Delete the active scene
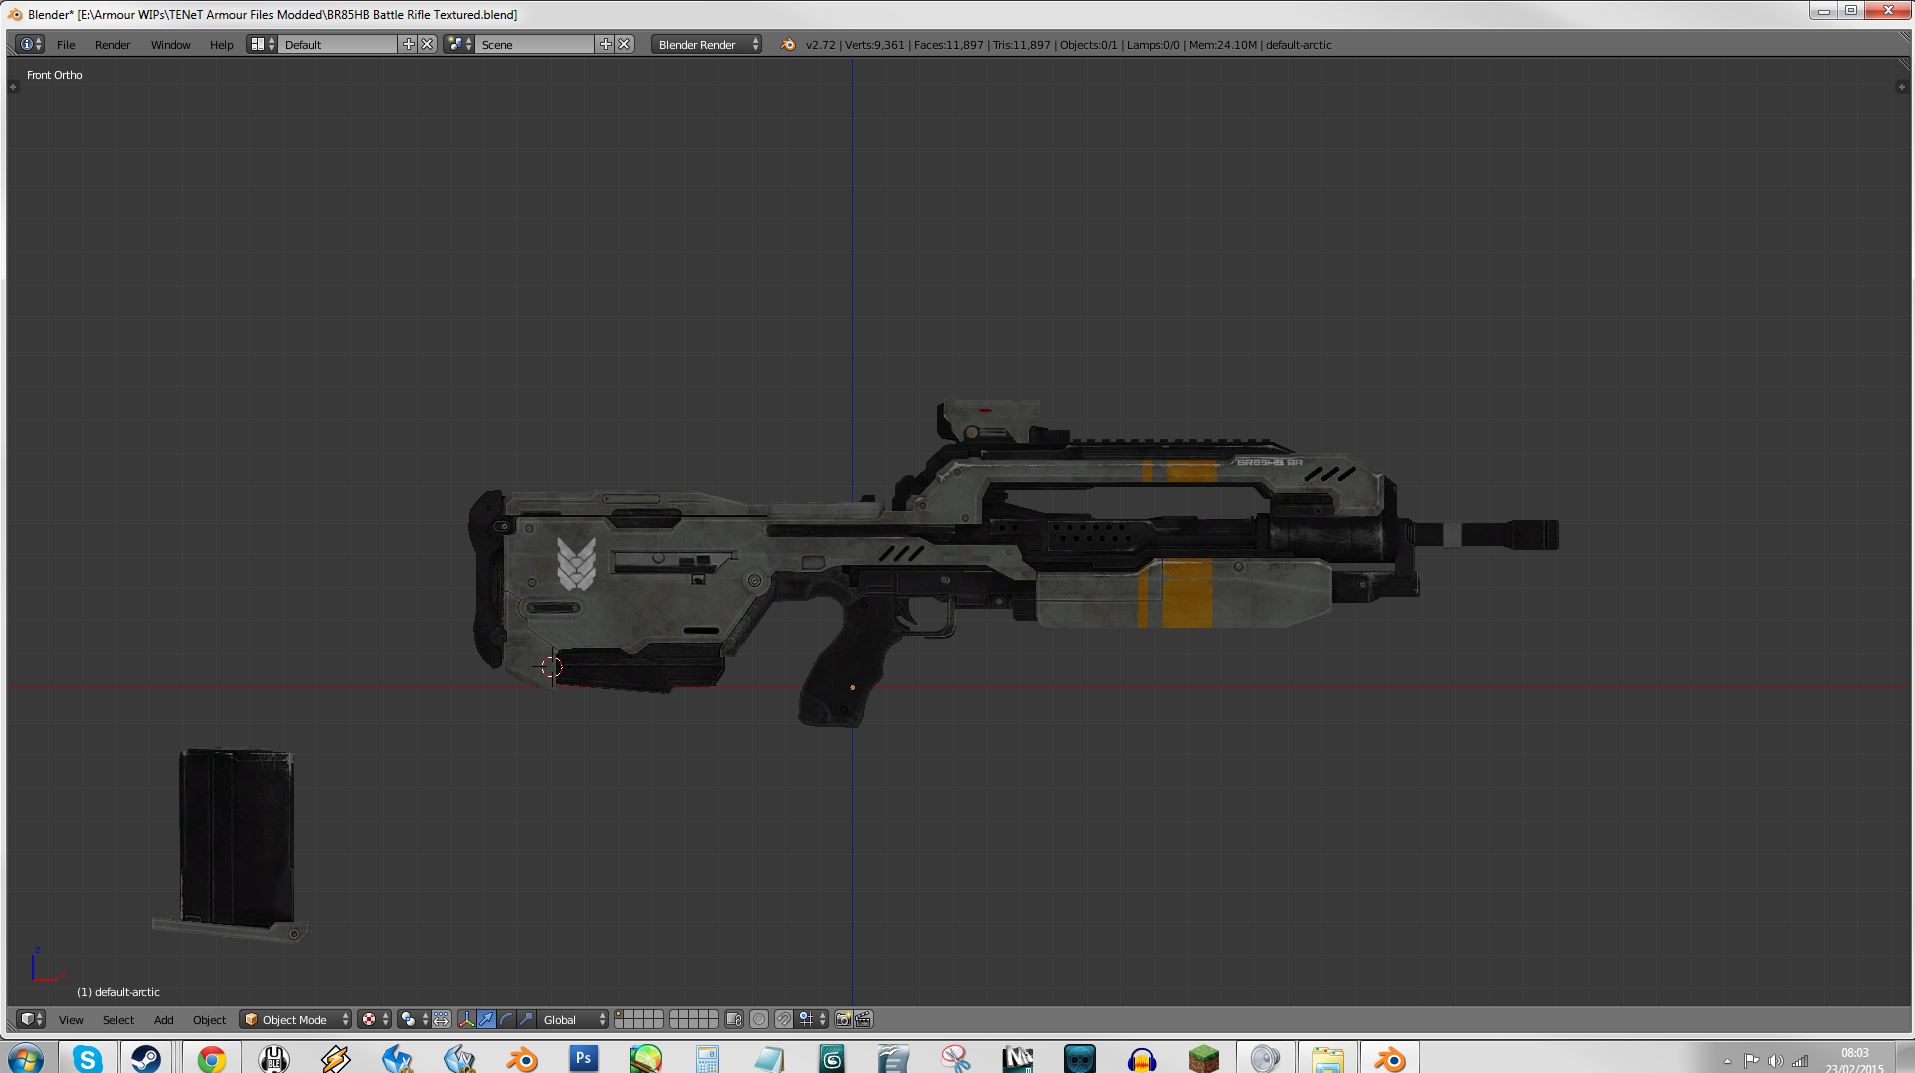The image size is (1915, 1073). tap(624, 44)
